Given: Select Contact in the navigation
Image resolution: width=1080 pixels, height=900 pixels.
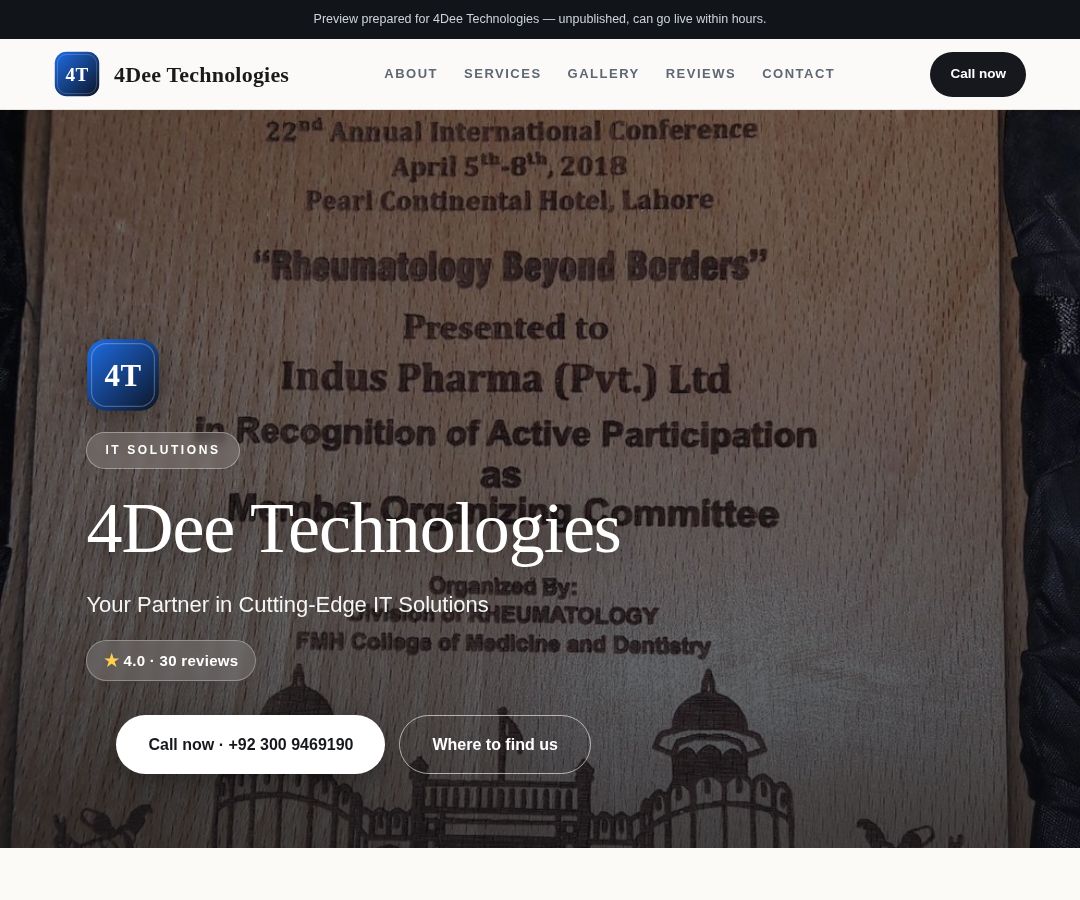Looking at the screenshot, I should 798,74.
